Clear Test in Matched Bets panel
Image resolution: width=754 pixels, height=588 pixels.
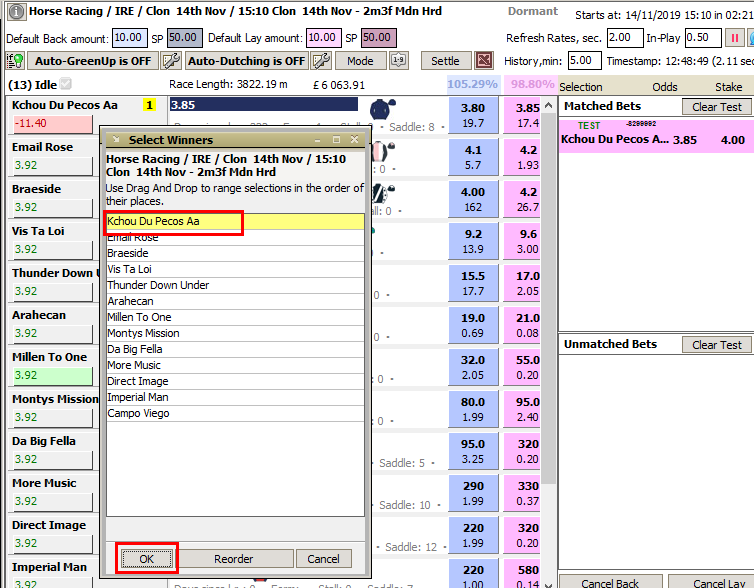(x=716, y=107)
